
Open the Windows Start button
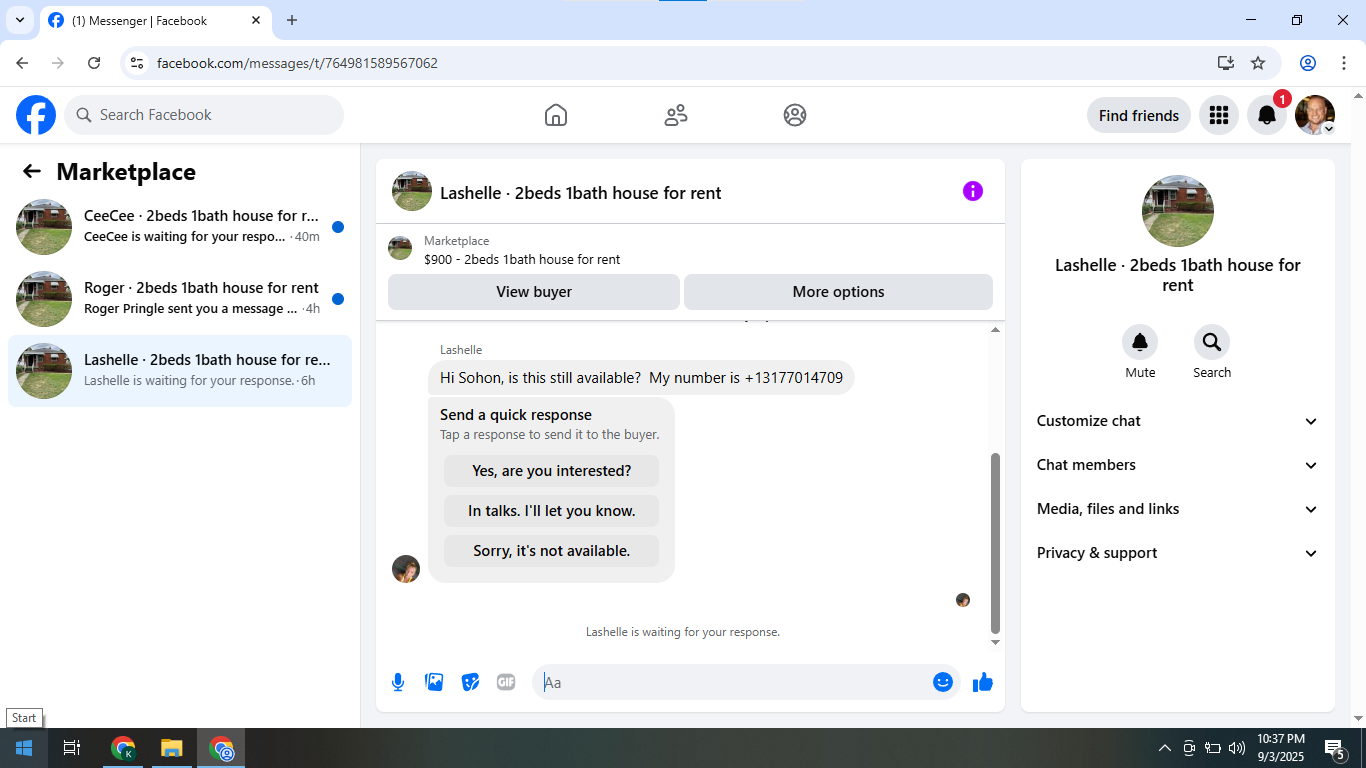point(24,748)
